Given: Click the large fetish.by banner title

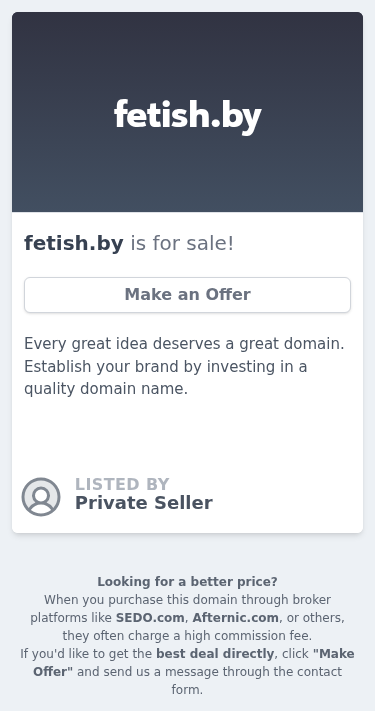Looking at the screenshot, I should tap(187, 116).
